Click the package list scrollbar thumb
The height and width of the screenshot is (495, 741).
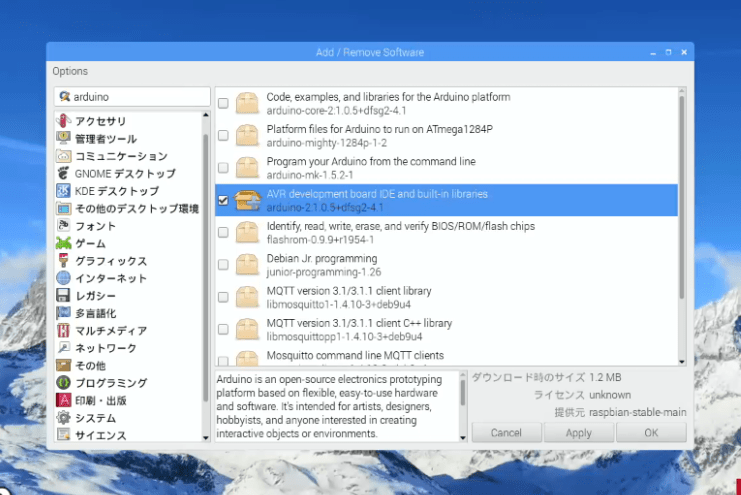tap(682, 198)
